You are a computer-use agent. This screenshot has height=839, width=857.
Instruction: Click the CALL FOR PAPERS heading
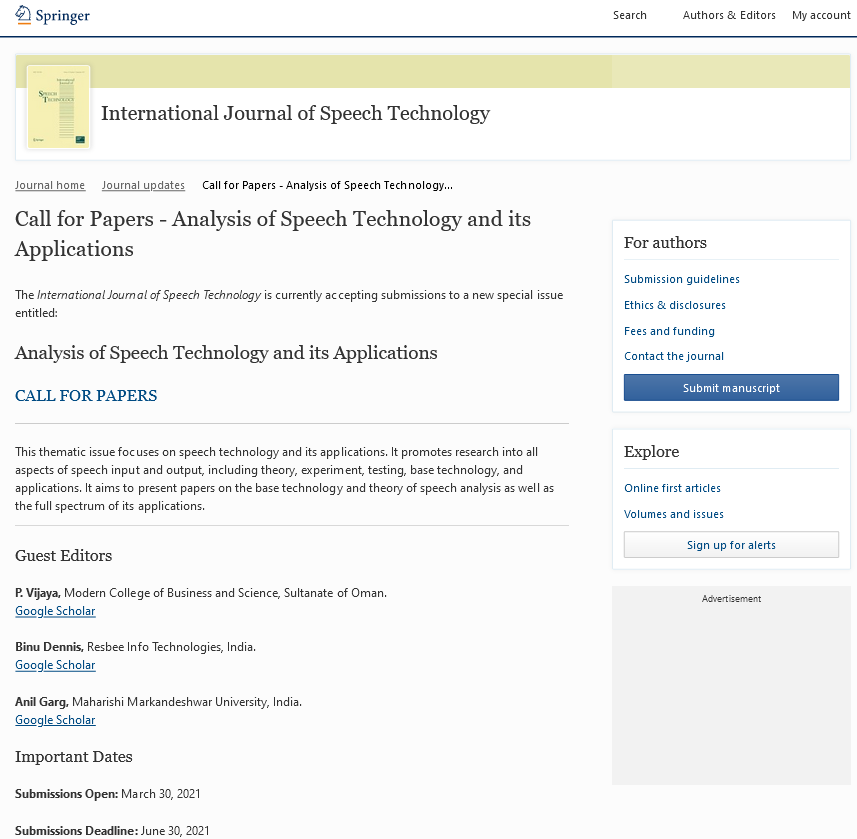pyautogui.click(x=86, y=396)
